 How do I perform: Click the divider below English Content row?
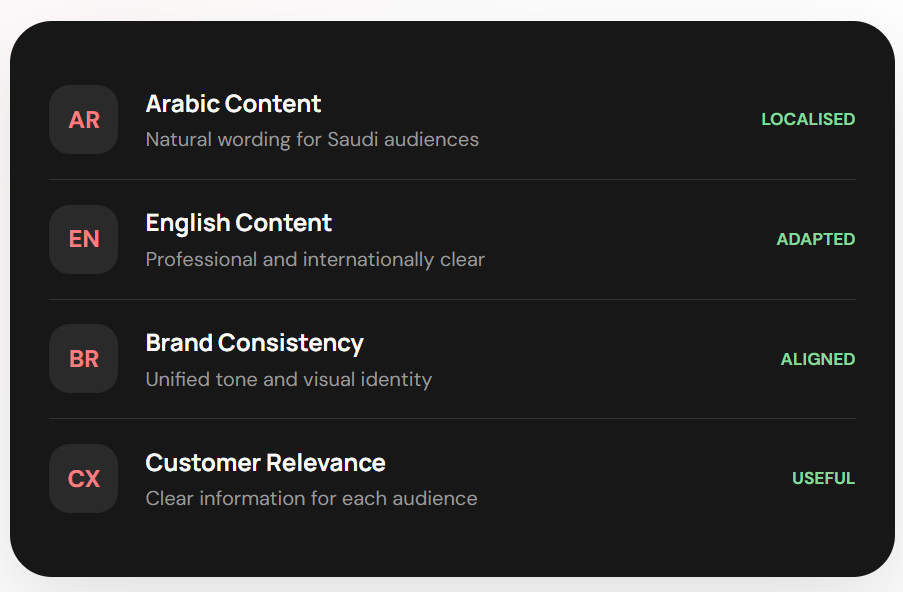(452, 299)
